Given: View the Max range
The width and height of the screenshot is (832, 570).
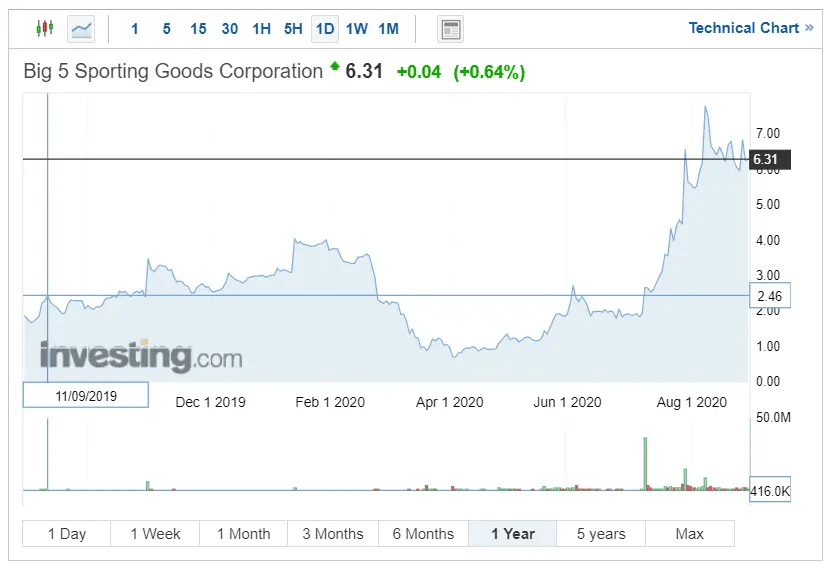Looking at the screenshot, I should pyautogui.click(x=690, y=533).
